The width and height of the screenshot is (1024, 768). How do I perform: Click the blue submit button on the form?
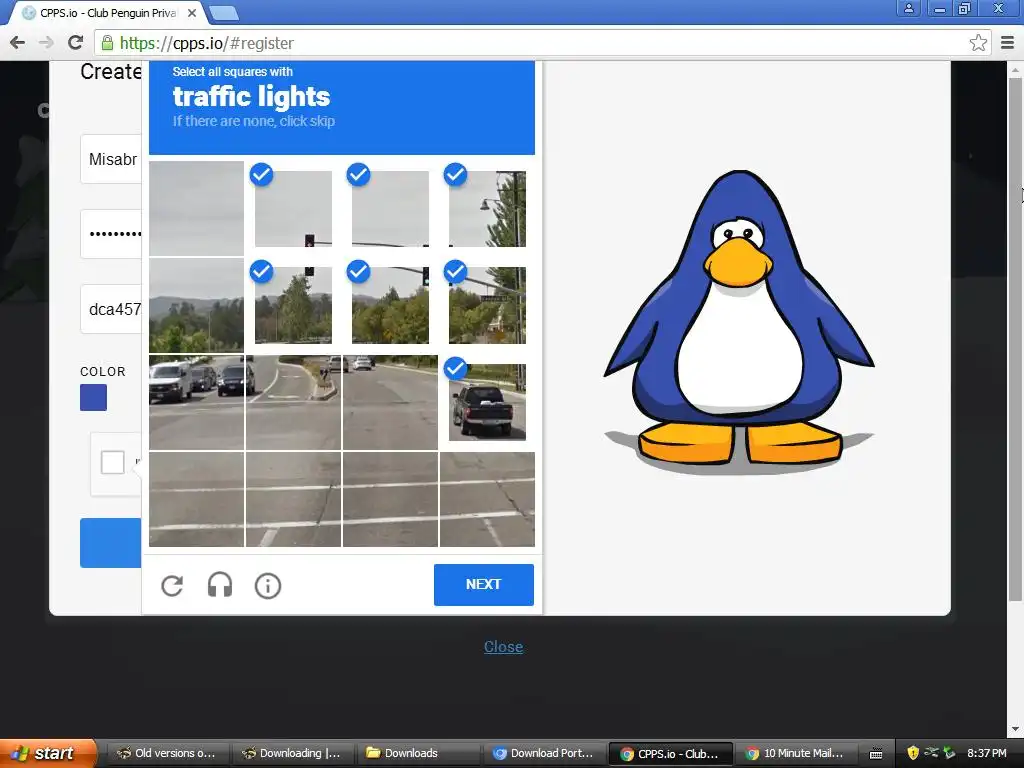[x=110, y=543]
